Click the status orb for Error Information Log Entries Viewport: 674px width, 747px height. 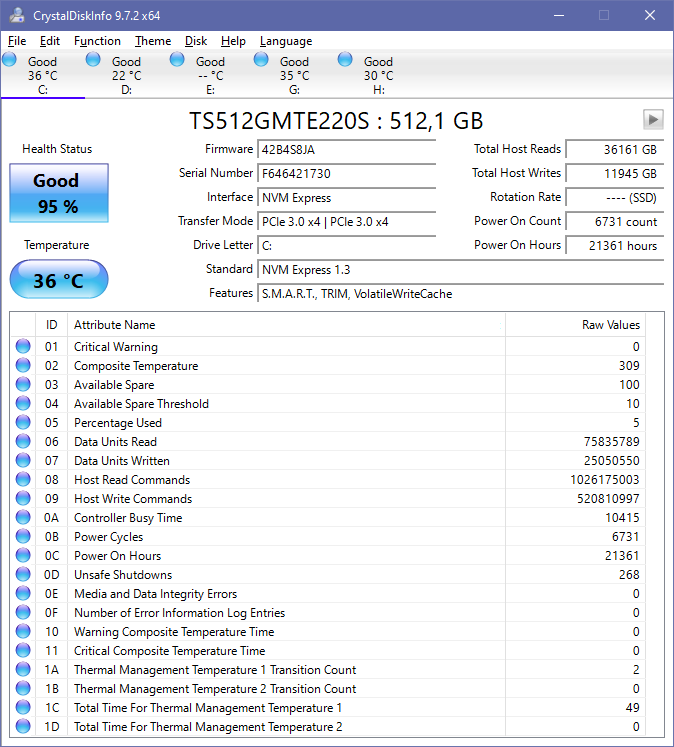click(x=23, y=612)
